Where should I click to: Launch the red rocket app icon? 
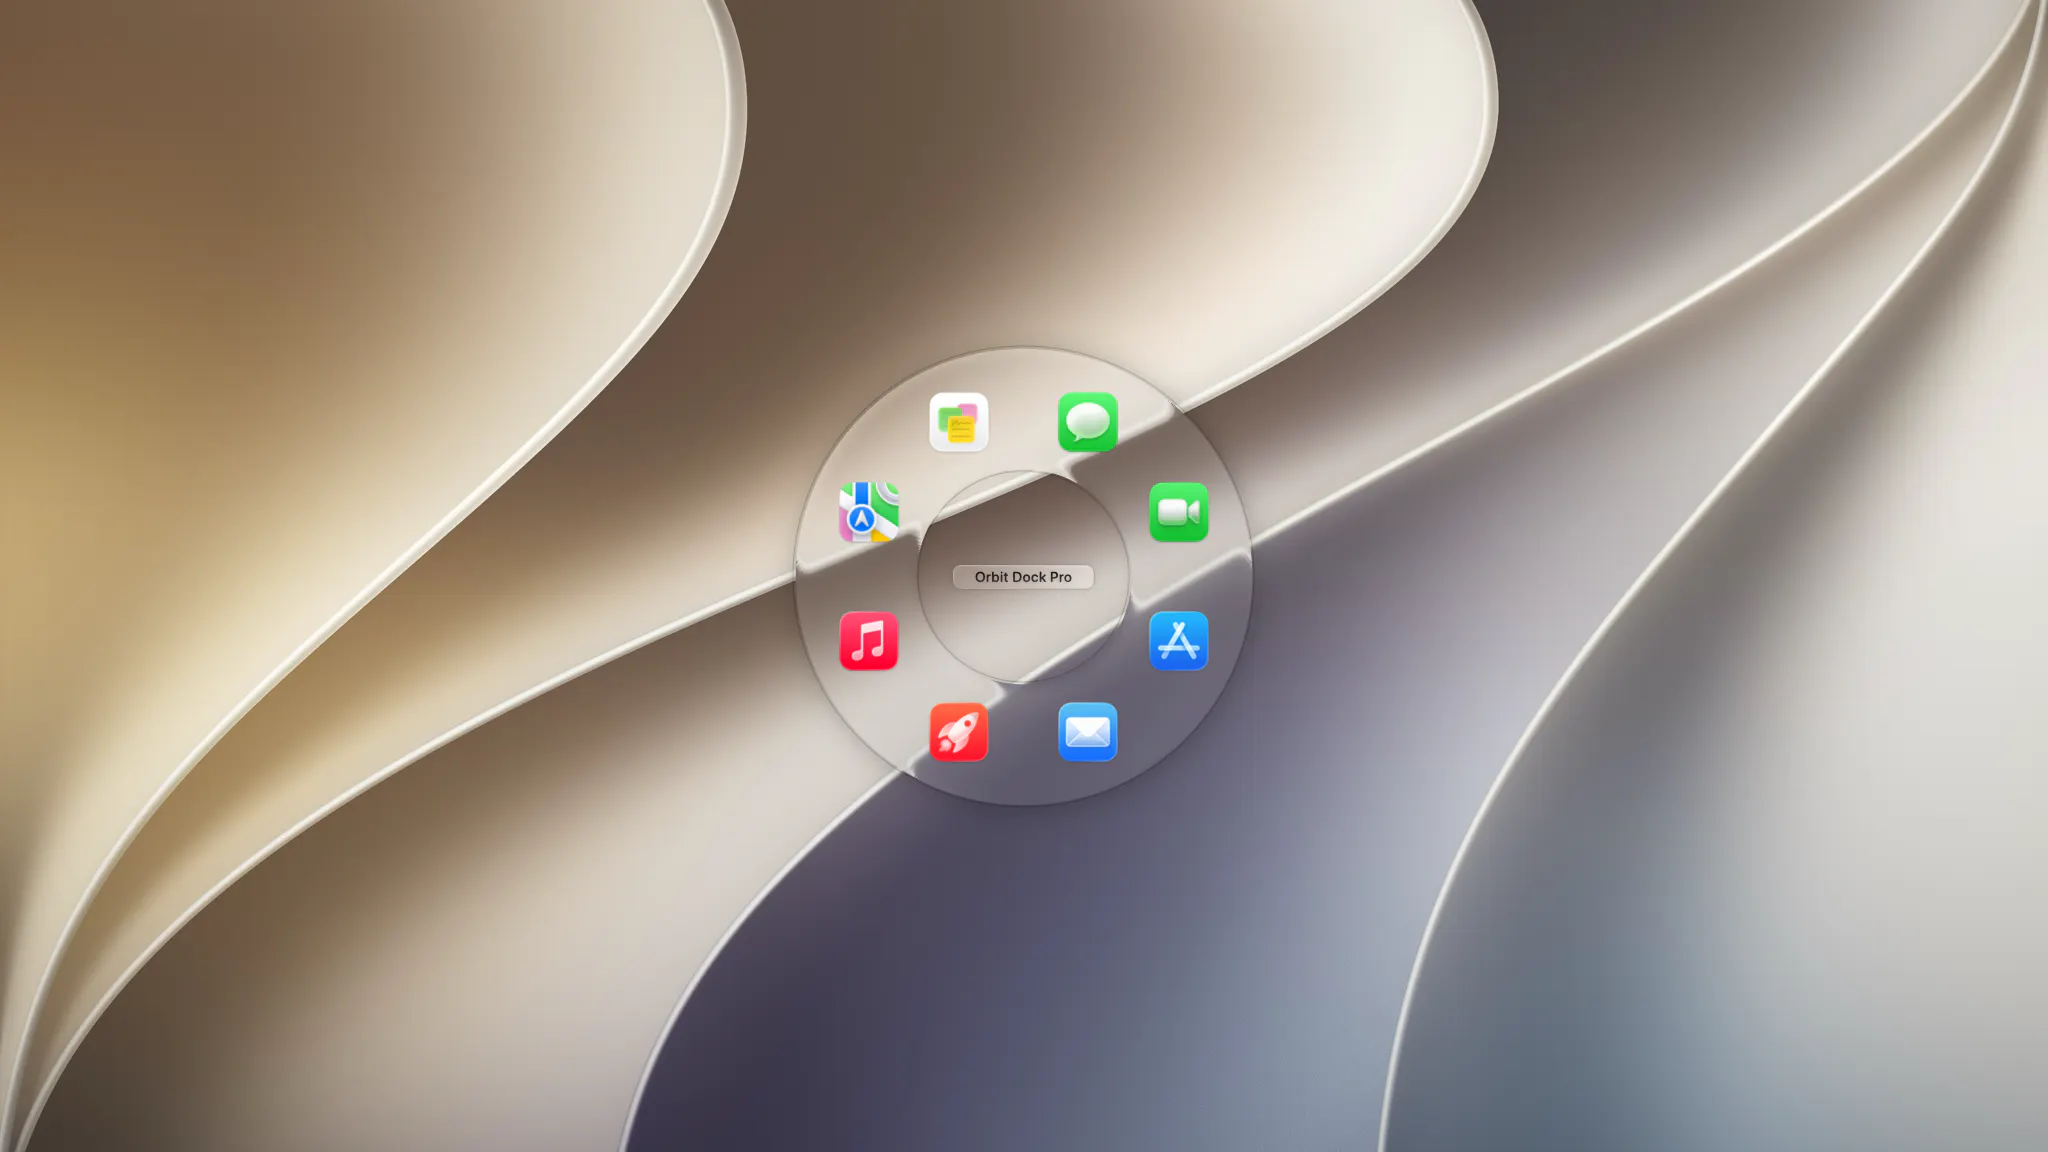tap(958, 732)
